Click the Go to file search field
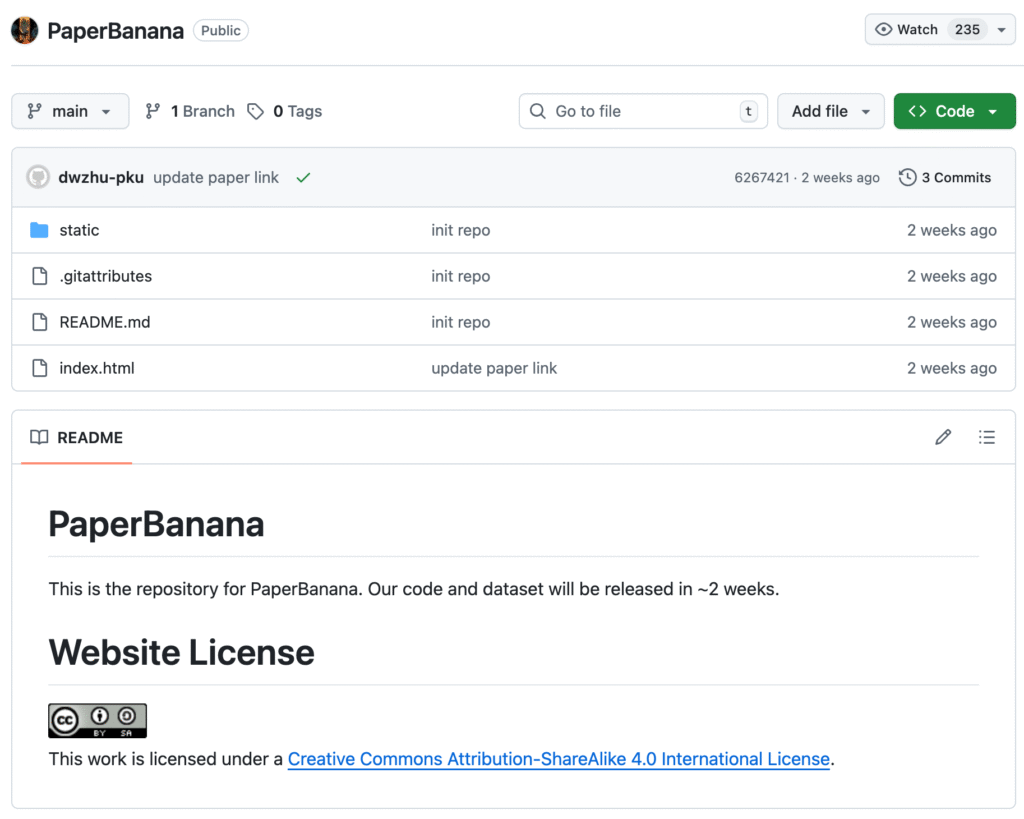This screenshot has width=1024, height=819. coord(642,111)
